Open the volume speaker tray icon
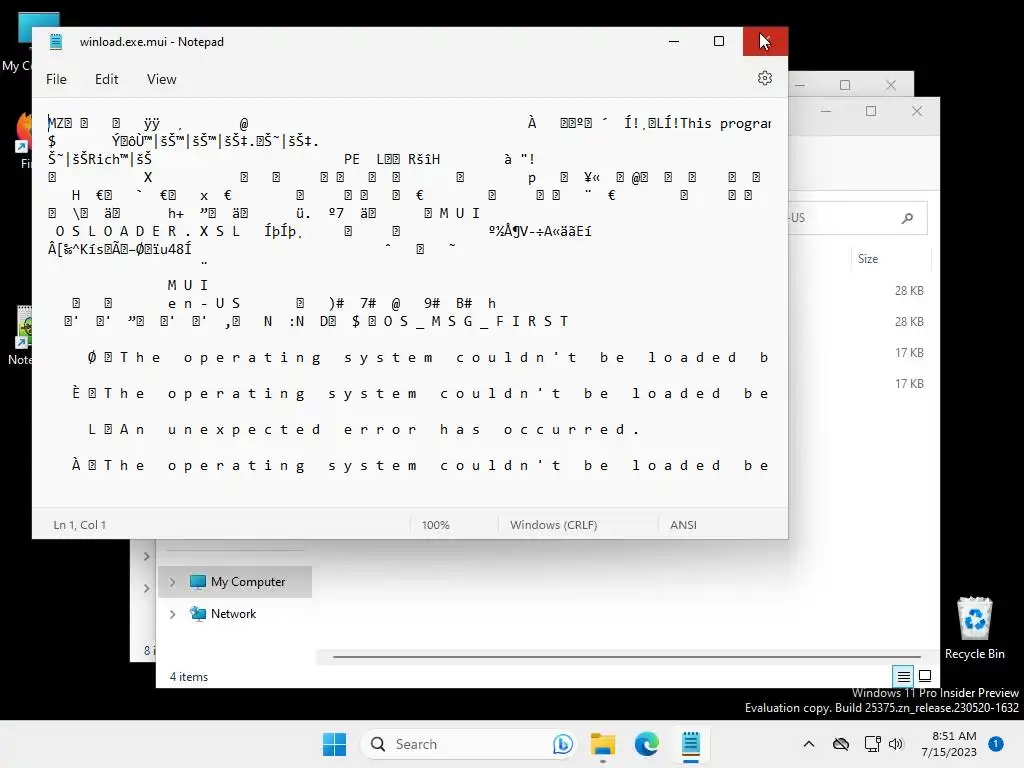This screenshot has height=768, width=1024. click(x=896, y=744)
